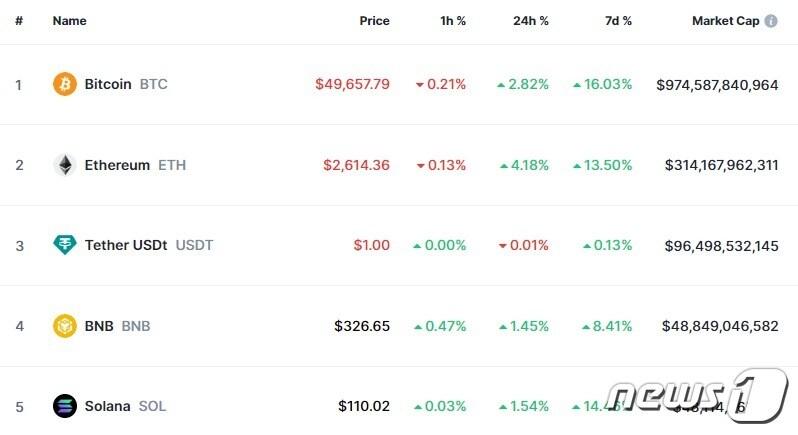Click the Tether USDt logo icon

(x=65, y=245)
